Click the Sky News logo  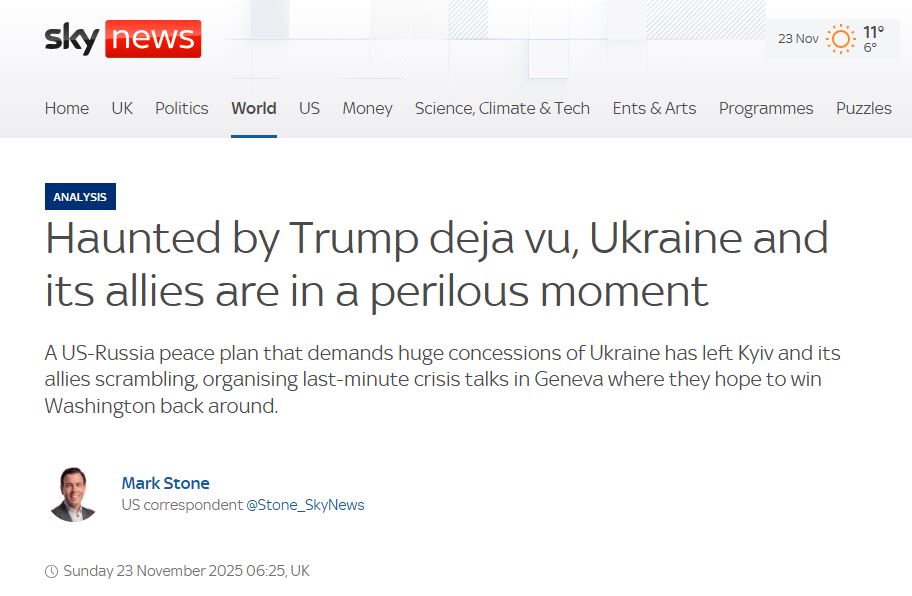[122, 39]
